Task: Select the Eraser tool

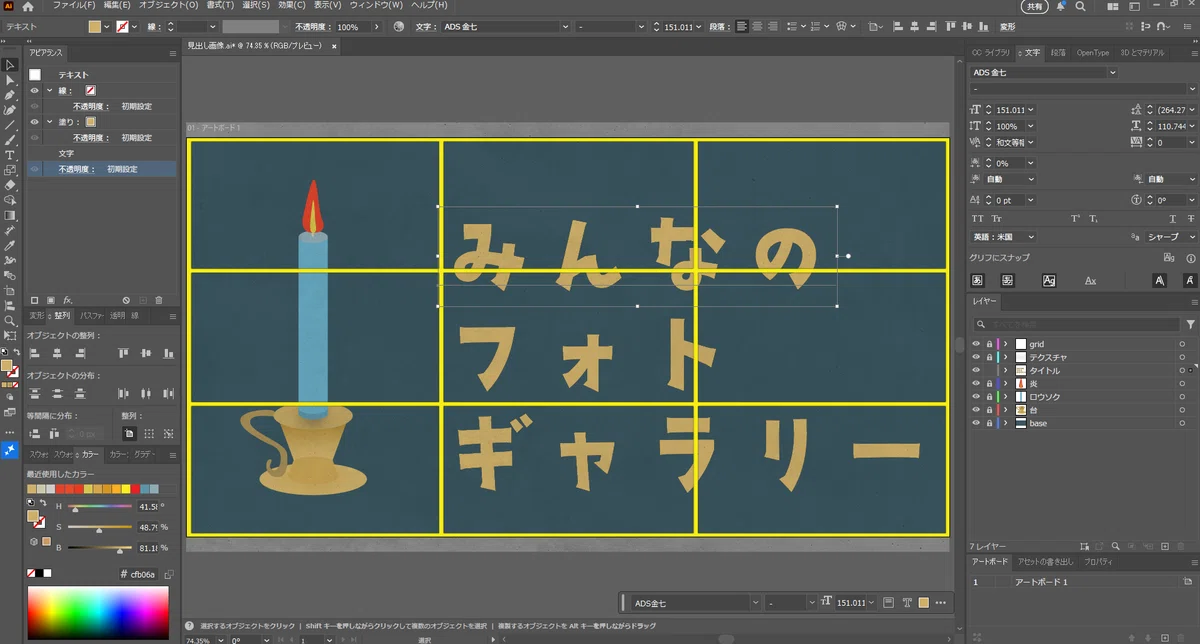Action: [x=10, y=185]
